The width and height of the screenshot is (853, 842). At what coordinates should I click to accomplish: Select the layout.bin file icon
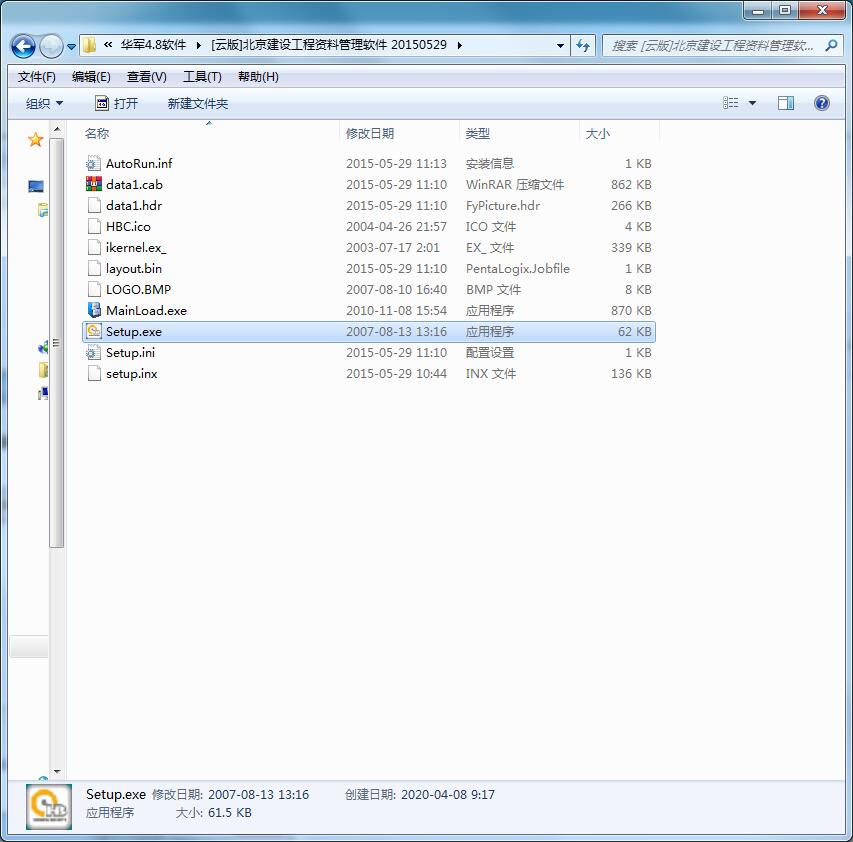[94, 269]
